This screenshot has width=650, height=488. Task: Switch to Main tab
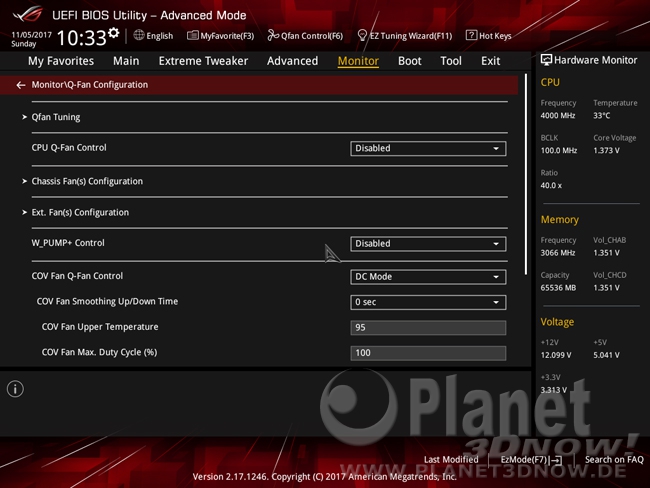click(126, 61)
